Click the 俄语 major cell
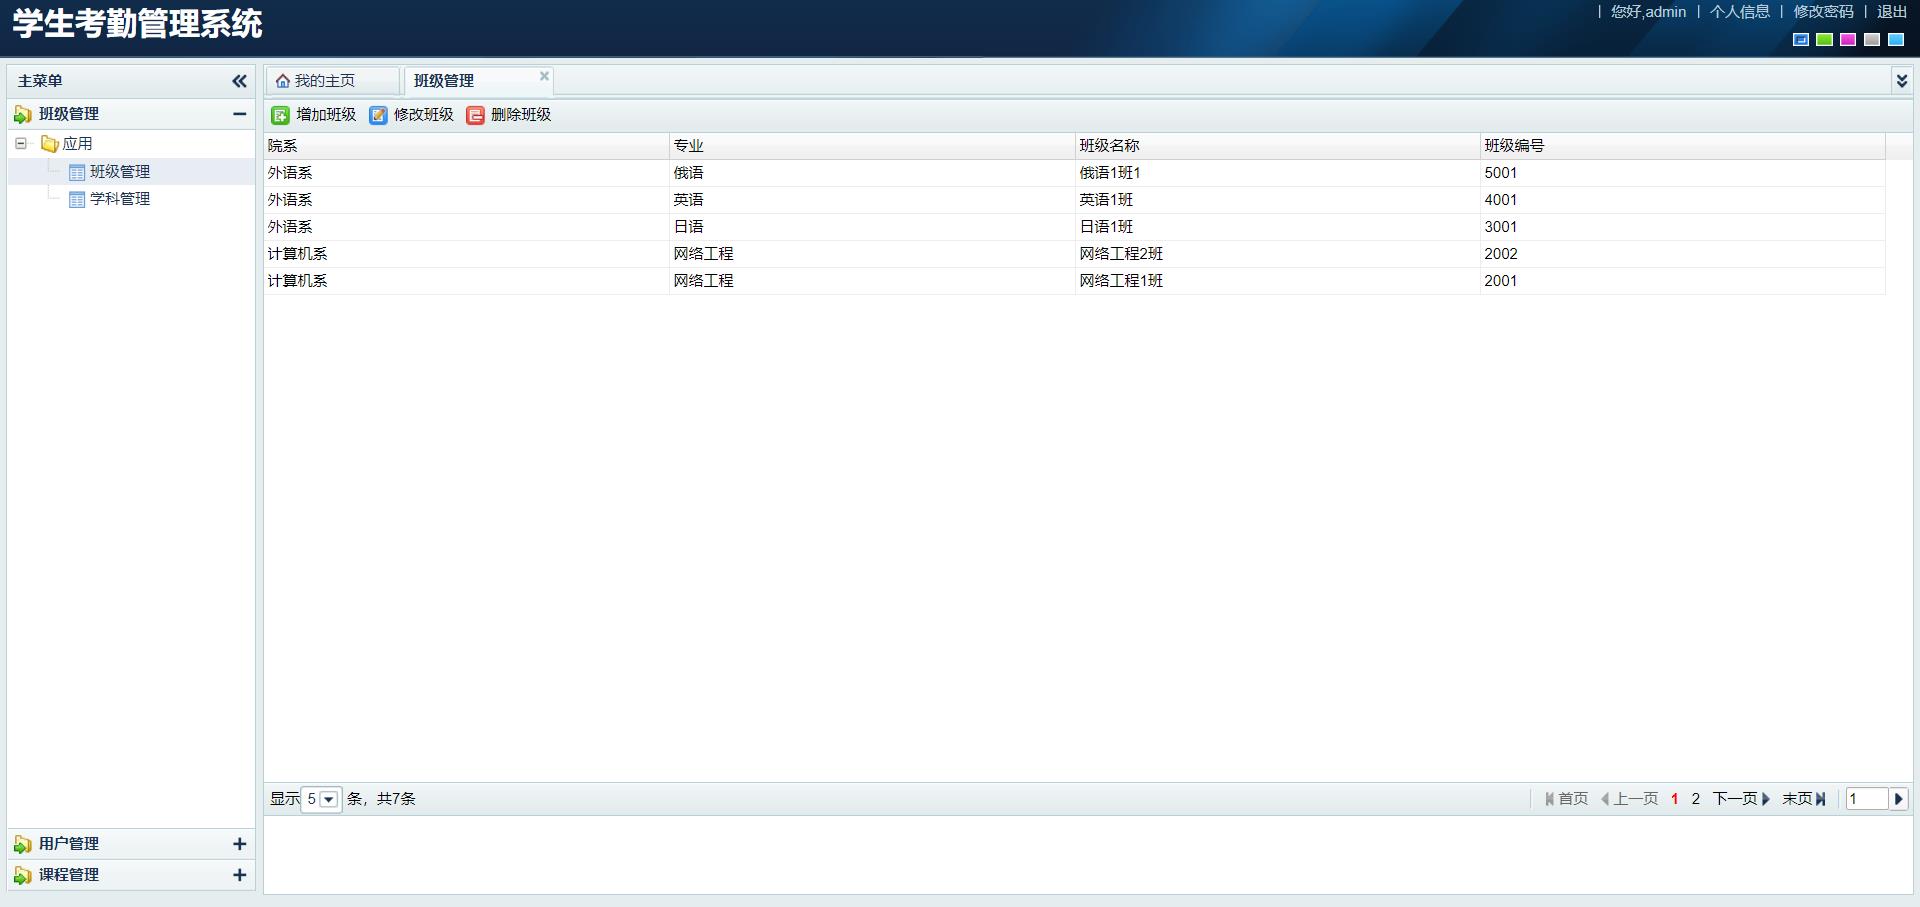 click(872, 173)
